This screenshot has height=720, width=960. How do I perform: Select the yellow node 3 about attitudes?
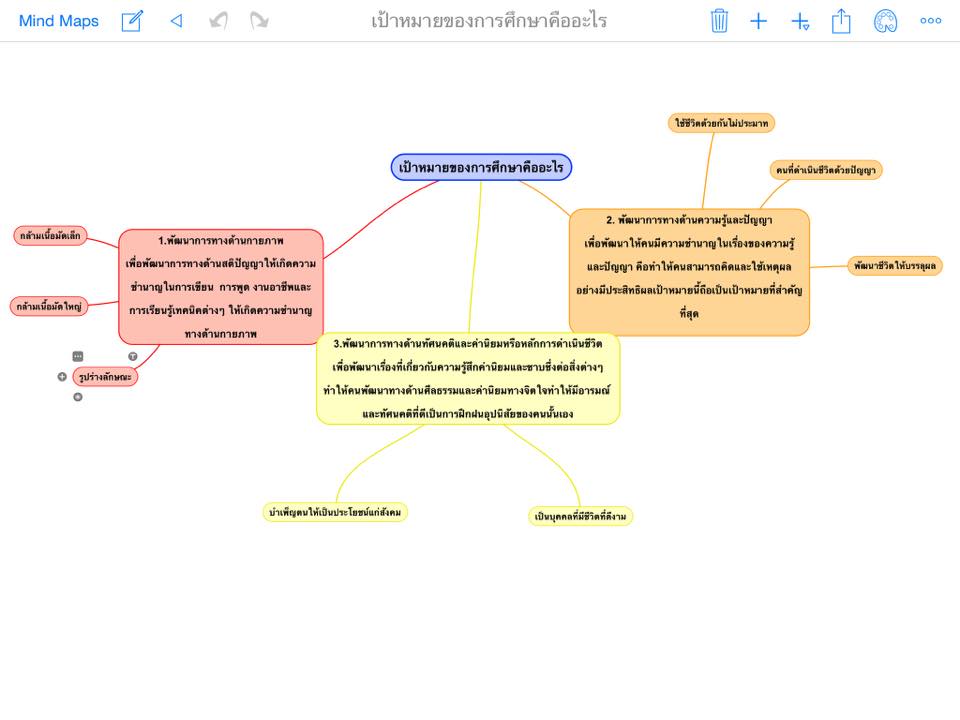468,378
